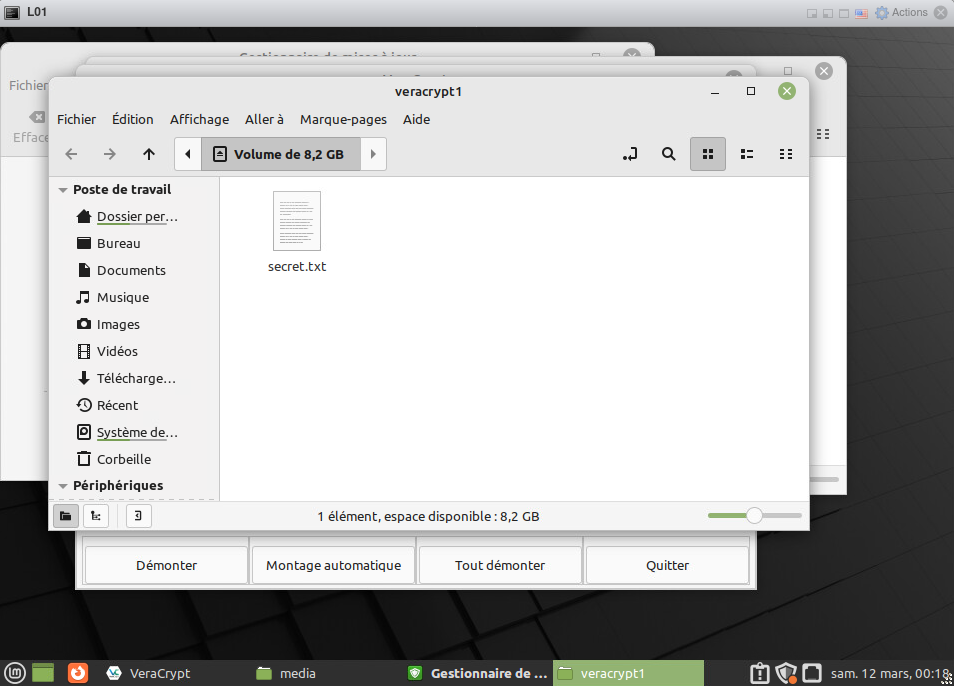This screenshot has height=686, width=954.
Task: Go back using the back arrow
Action: (x=71, y=154)
